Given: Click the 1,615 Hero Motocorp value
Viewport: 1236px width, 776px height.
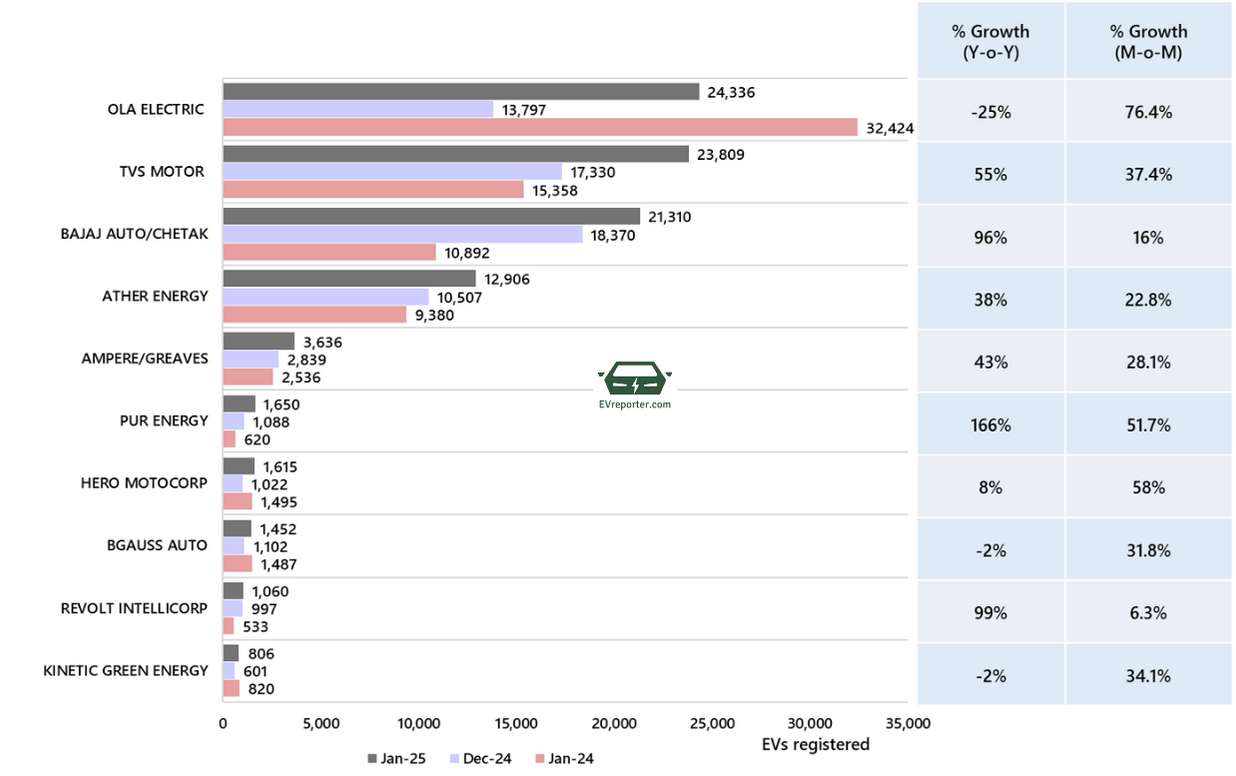Looking at the screenshot, I should [x=280, y=466].
